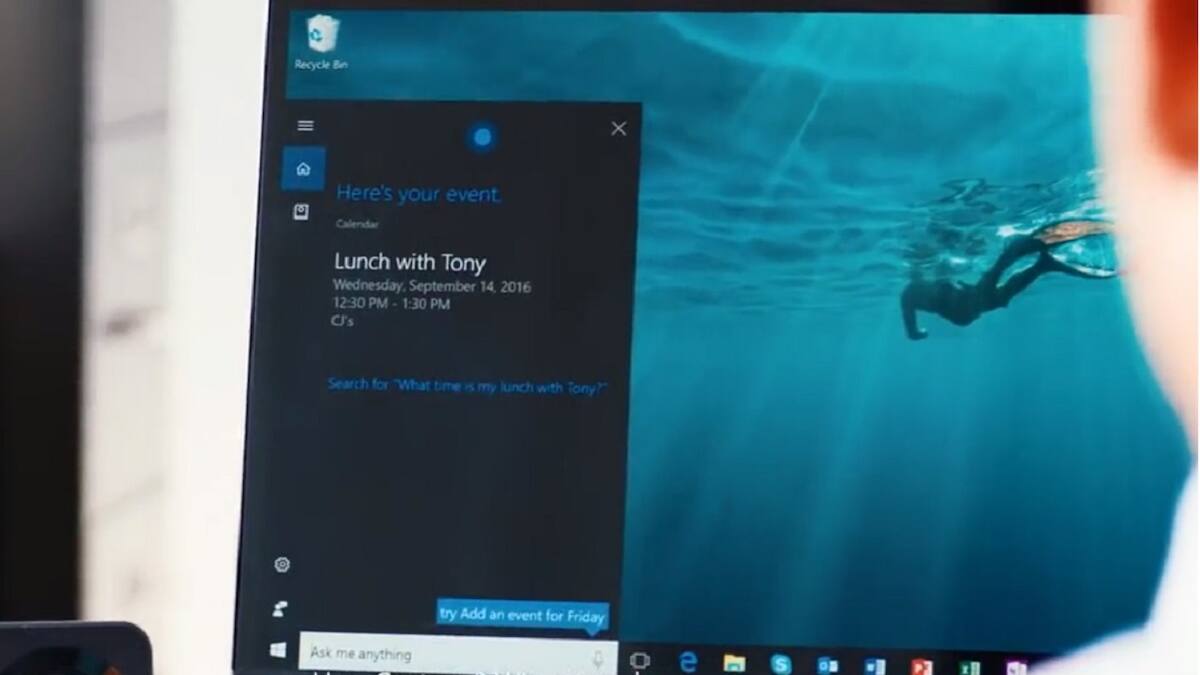Launch Microsoft Edge from the taskbar
The width and height of the screenshot is (1200, 675).
[x=688, y=660]
